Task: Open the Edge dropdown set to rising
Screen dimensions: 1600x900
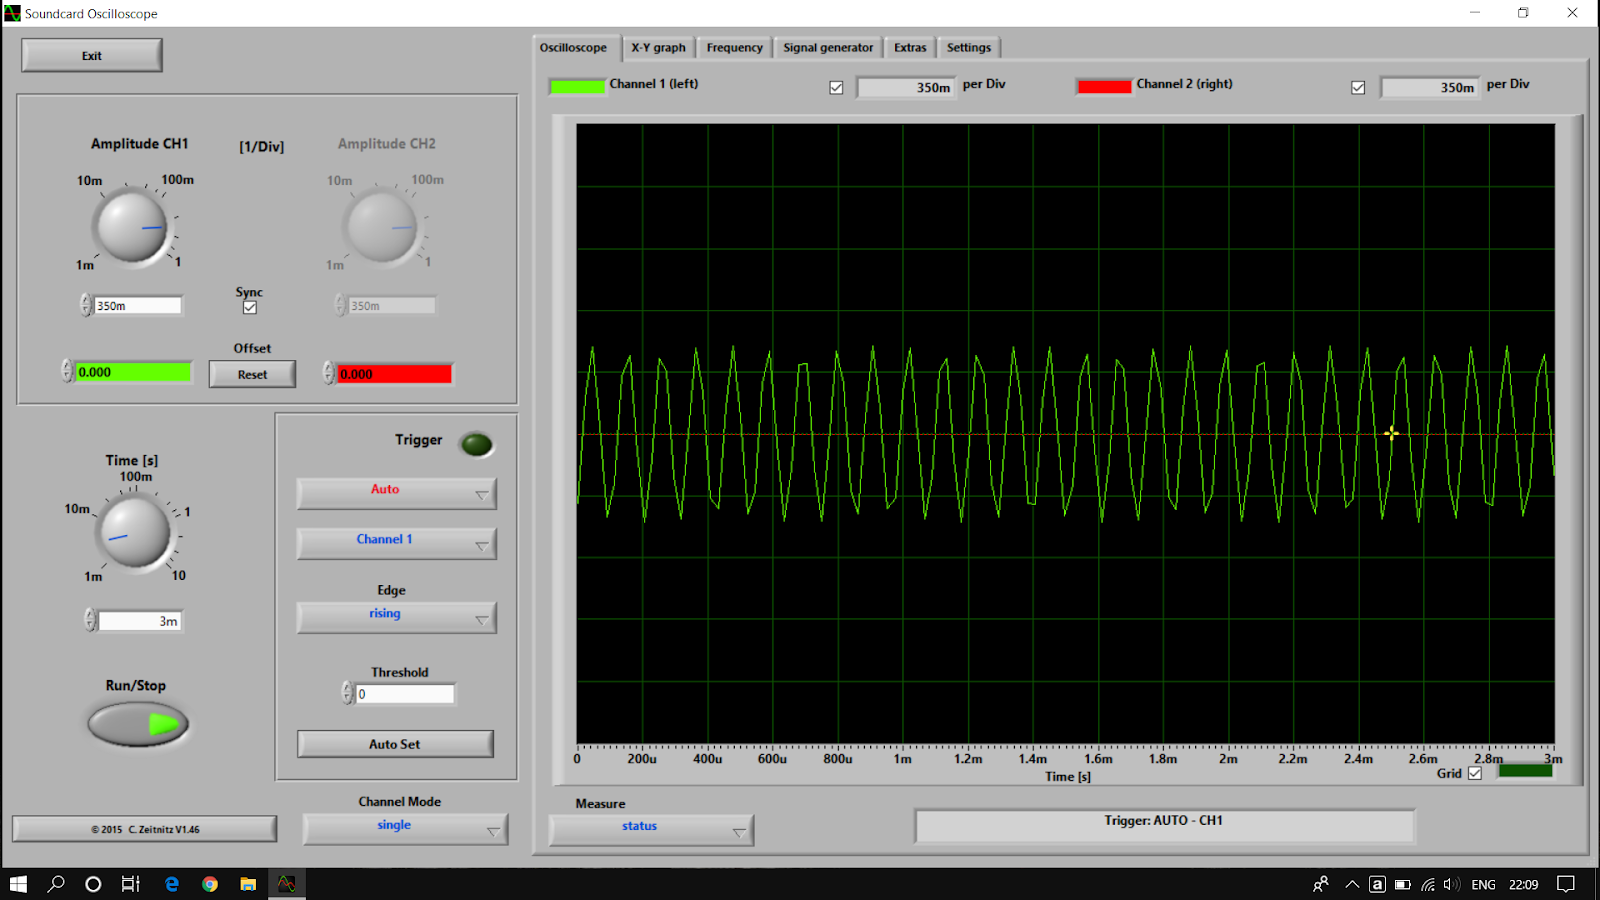Action: point(395,617)
